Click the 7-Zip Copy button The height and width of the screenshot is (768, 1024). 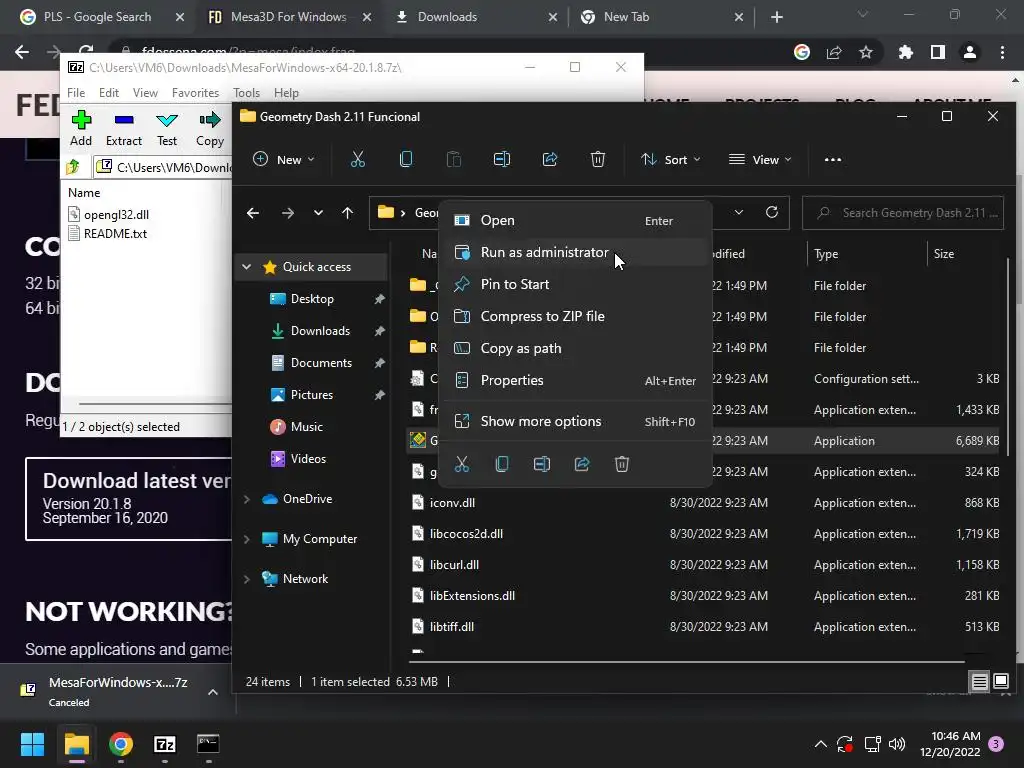point(210,128)
